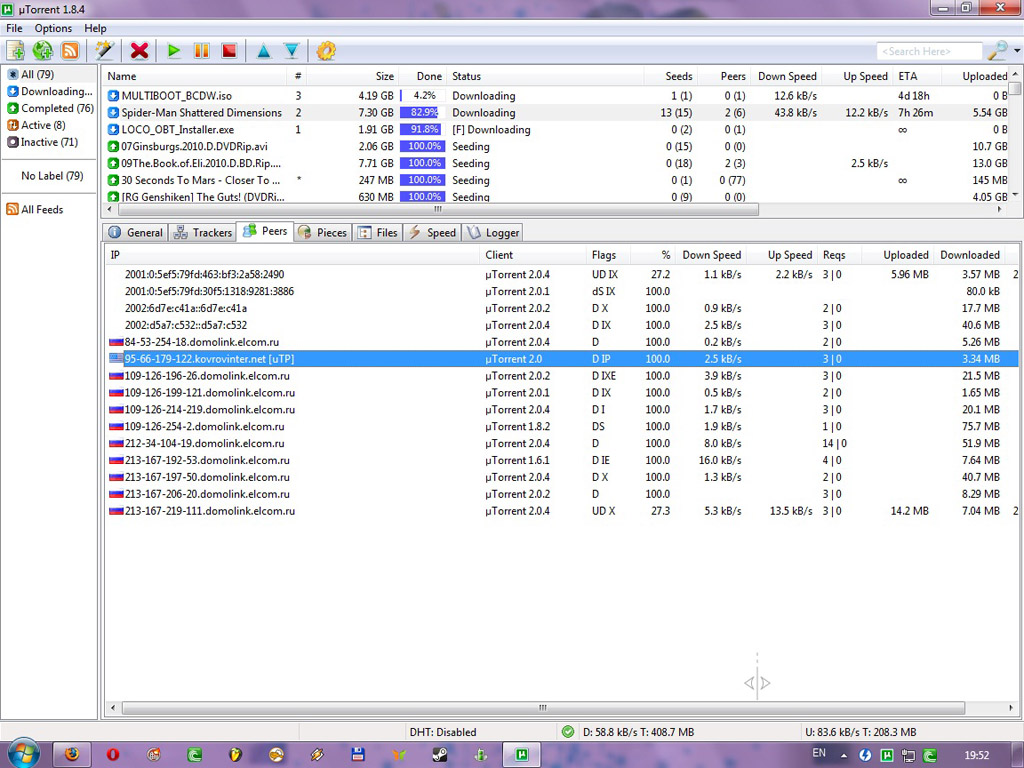Select the Peers tab
Viewport: 1024px width, 768px height.
(x=265, y=231)
